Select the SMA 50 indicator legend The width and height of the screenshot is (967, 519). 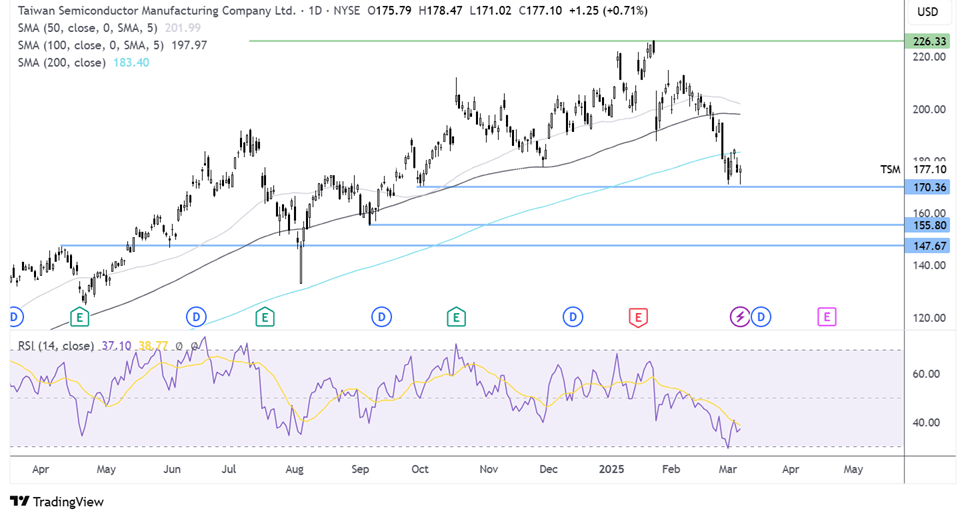point(87,28)
